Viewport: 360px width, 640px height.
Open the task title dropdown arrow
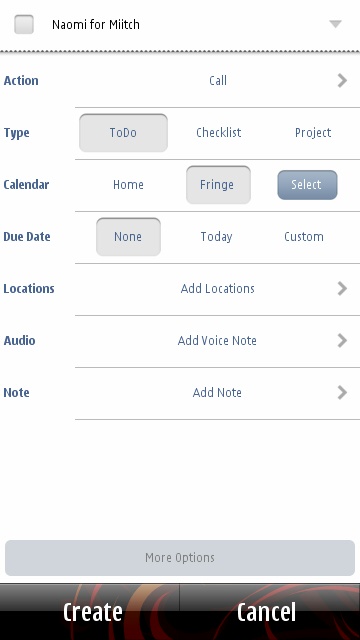335,24
